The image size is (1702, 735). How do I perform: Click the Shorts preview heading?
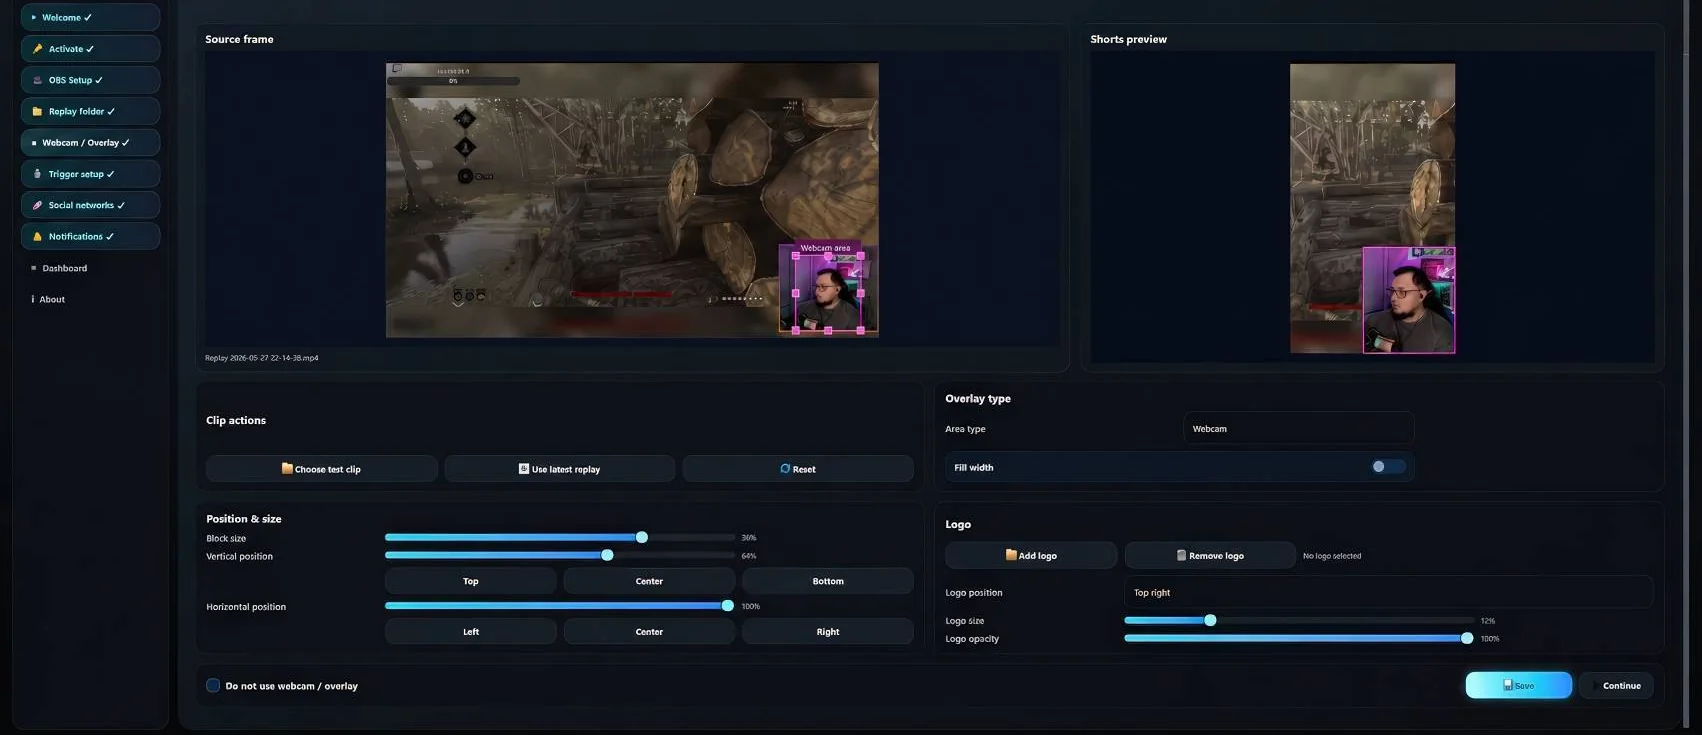tap(1128, 39)
